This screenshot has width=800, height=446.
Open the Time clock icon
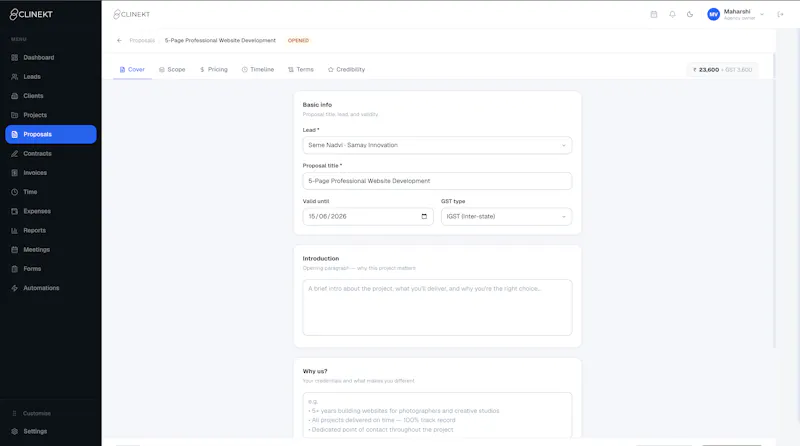point(14,192)
